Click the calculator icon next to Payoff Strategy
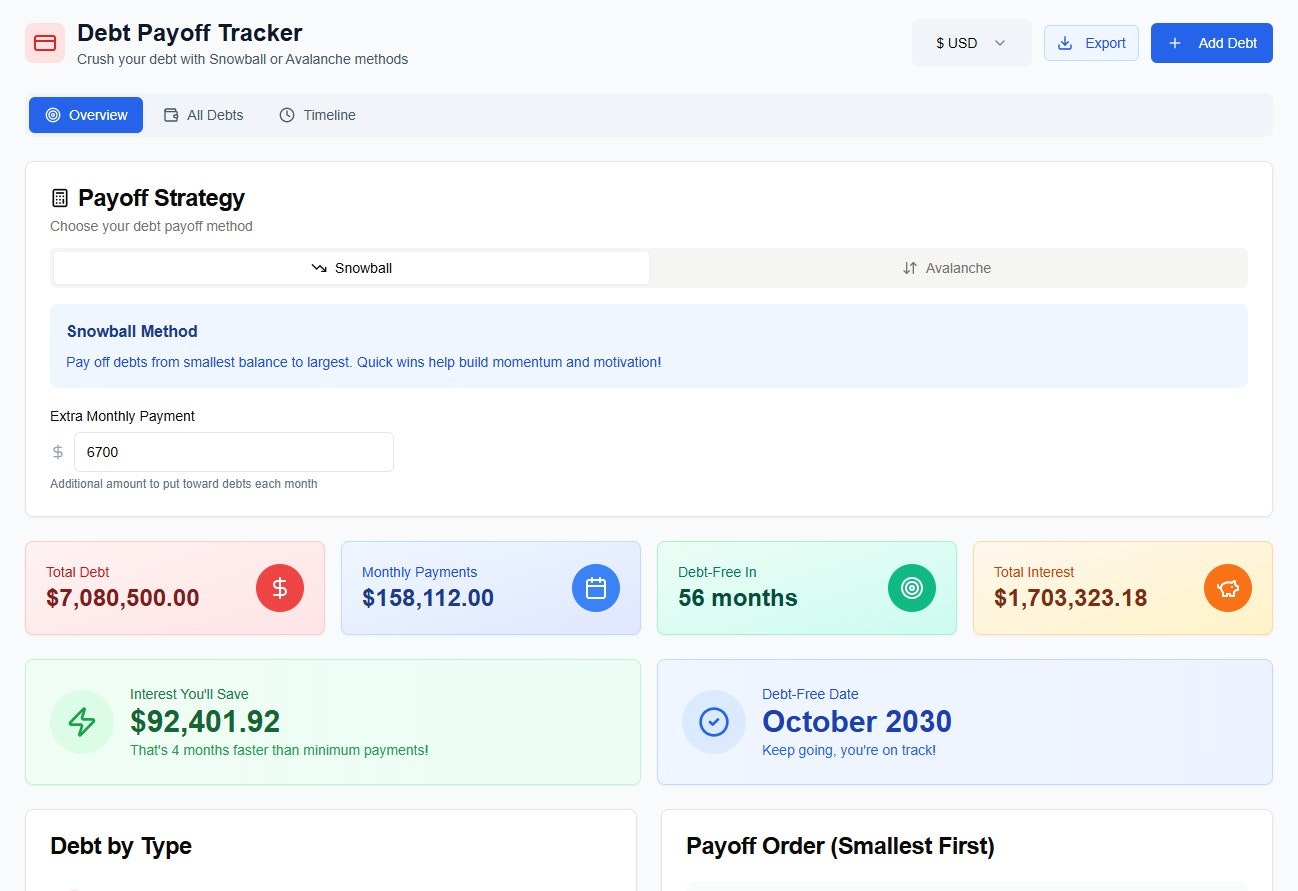Screen dimensions: 1298x891 click(x=62, y=197)
